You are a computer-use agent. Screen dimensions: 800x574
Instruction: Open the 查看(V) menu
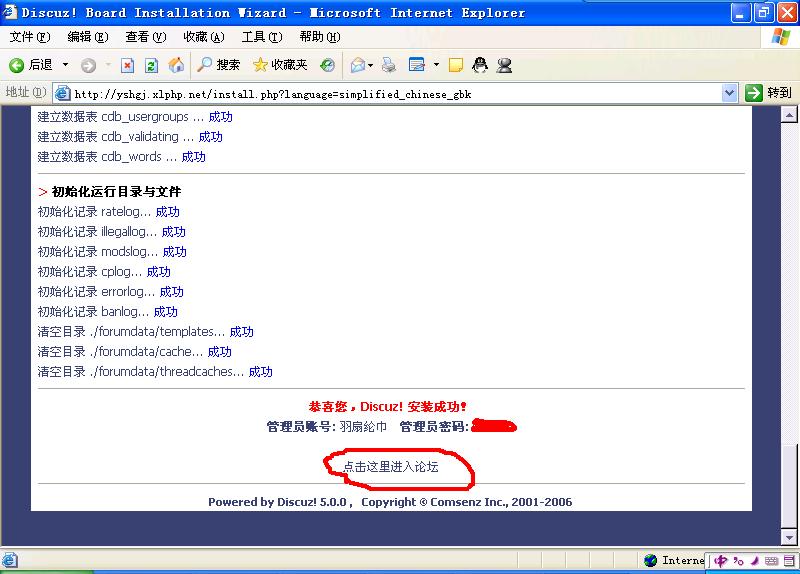pos(146,37)
